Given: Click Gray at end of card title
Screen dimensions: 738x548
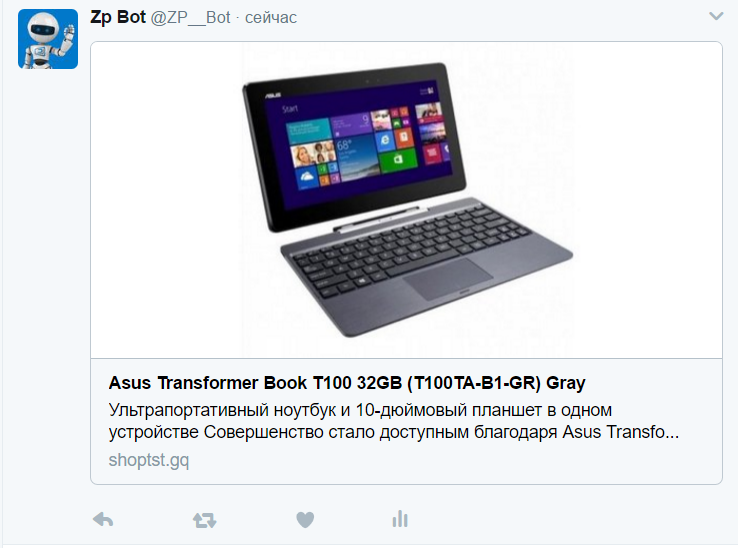Looking at the screenshot, I should point(565,384).
